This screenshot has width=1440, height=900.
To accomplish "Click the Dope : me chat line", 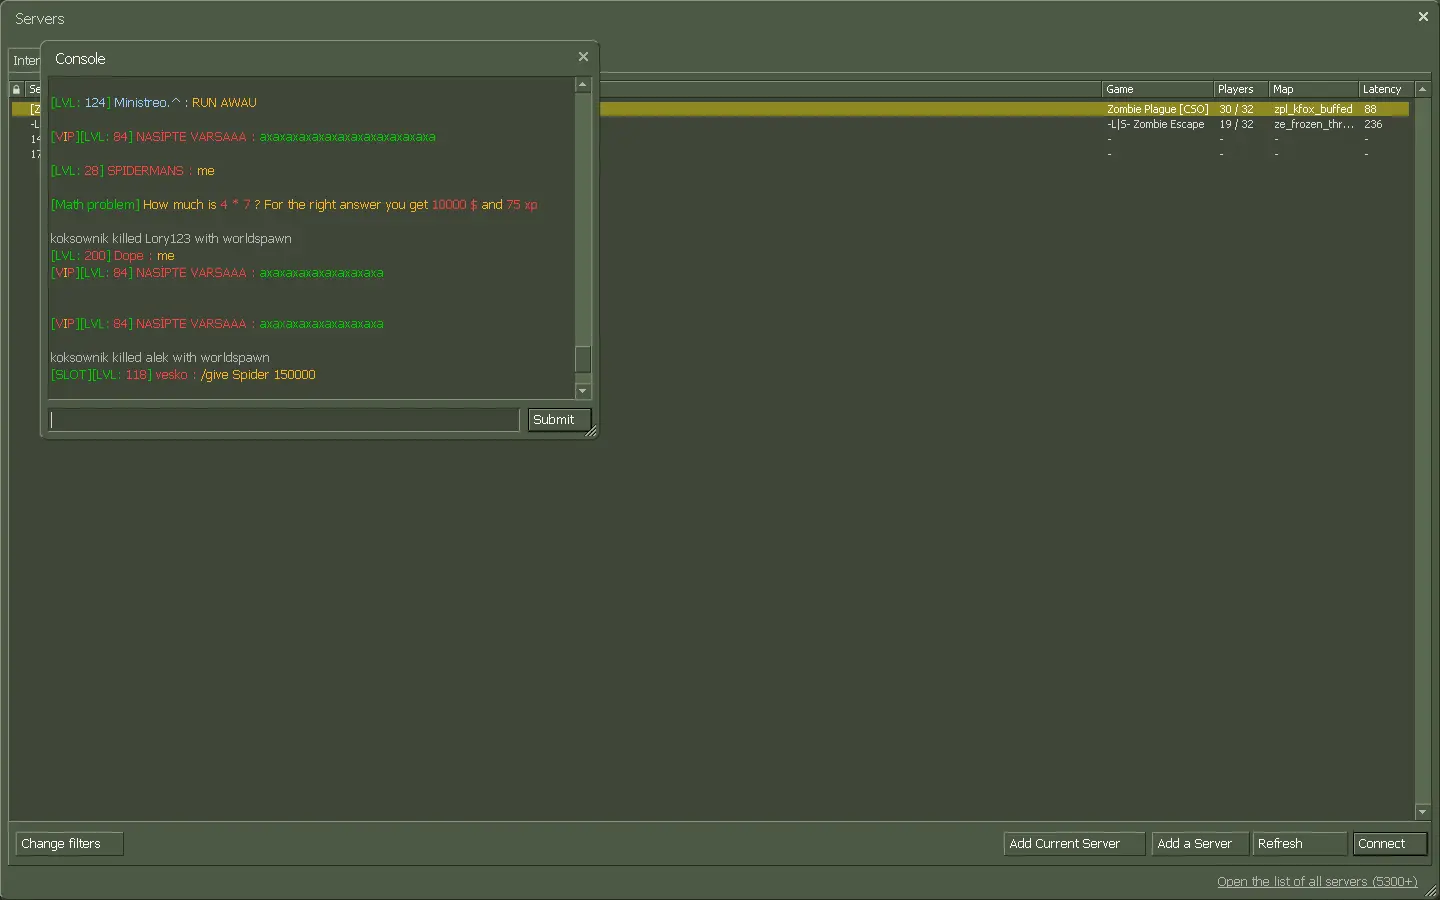I will click(112, 256).
